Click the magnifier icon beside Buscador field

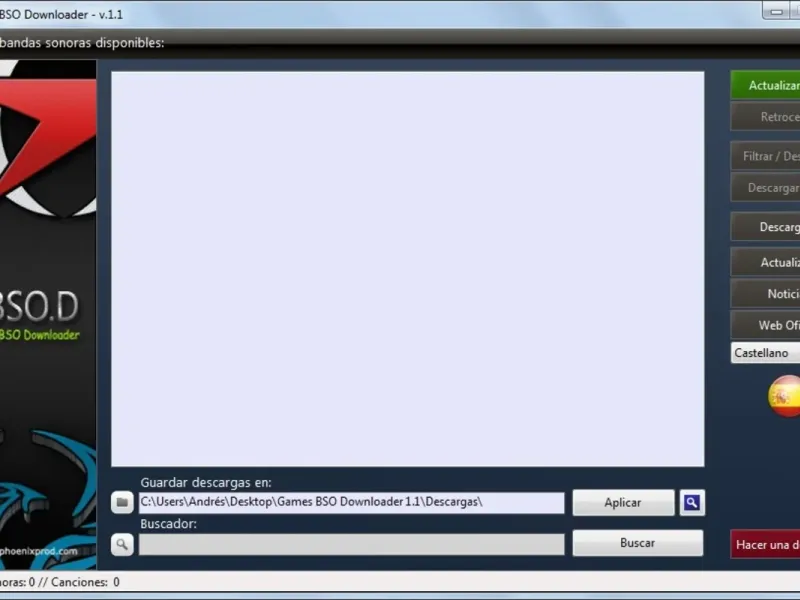click(x=122, y=544)
